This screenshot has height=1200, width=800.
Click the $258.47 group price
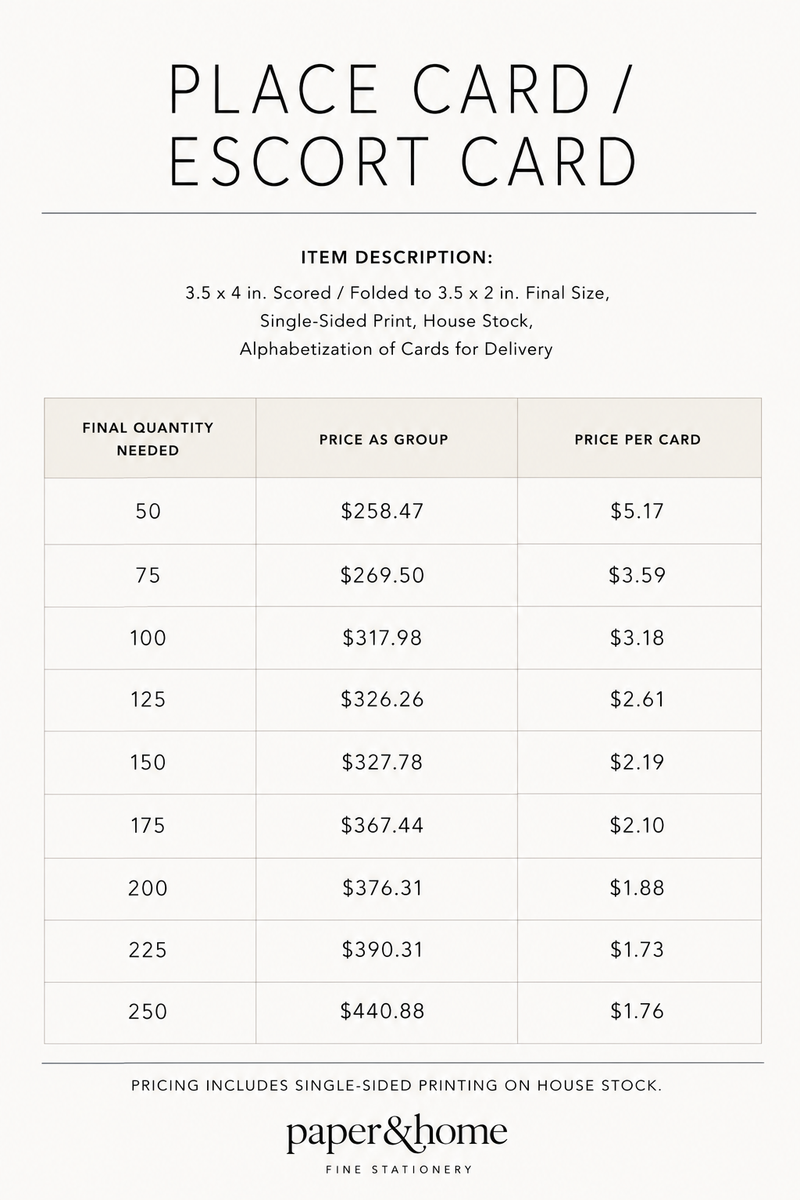pyautogui.click(x=383, y=511)
